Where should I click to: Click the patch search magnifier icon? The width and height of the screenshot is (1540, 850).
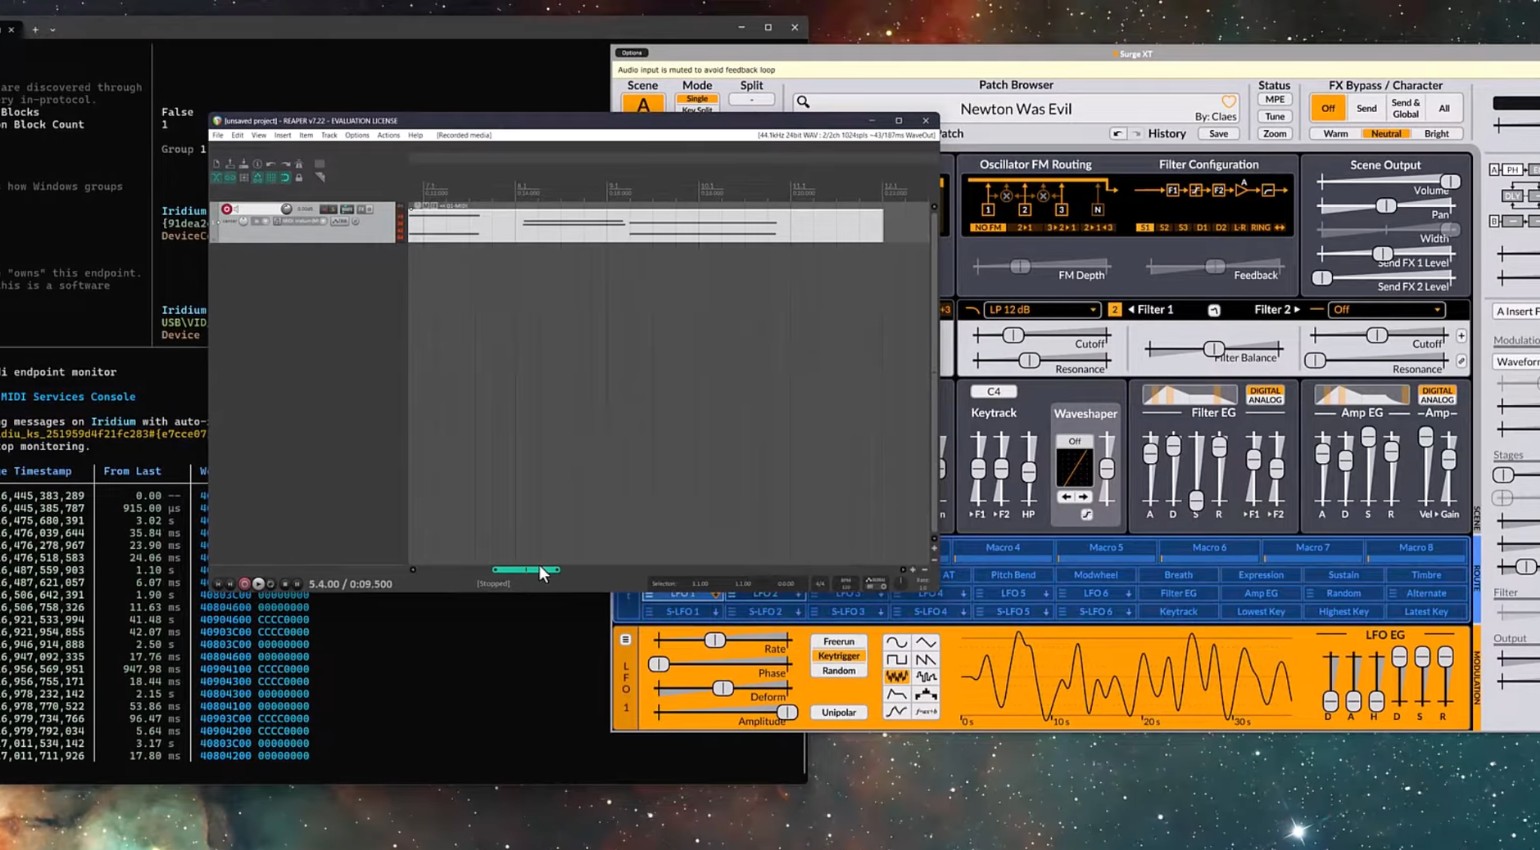pos(803,102)
